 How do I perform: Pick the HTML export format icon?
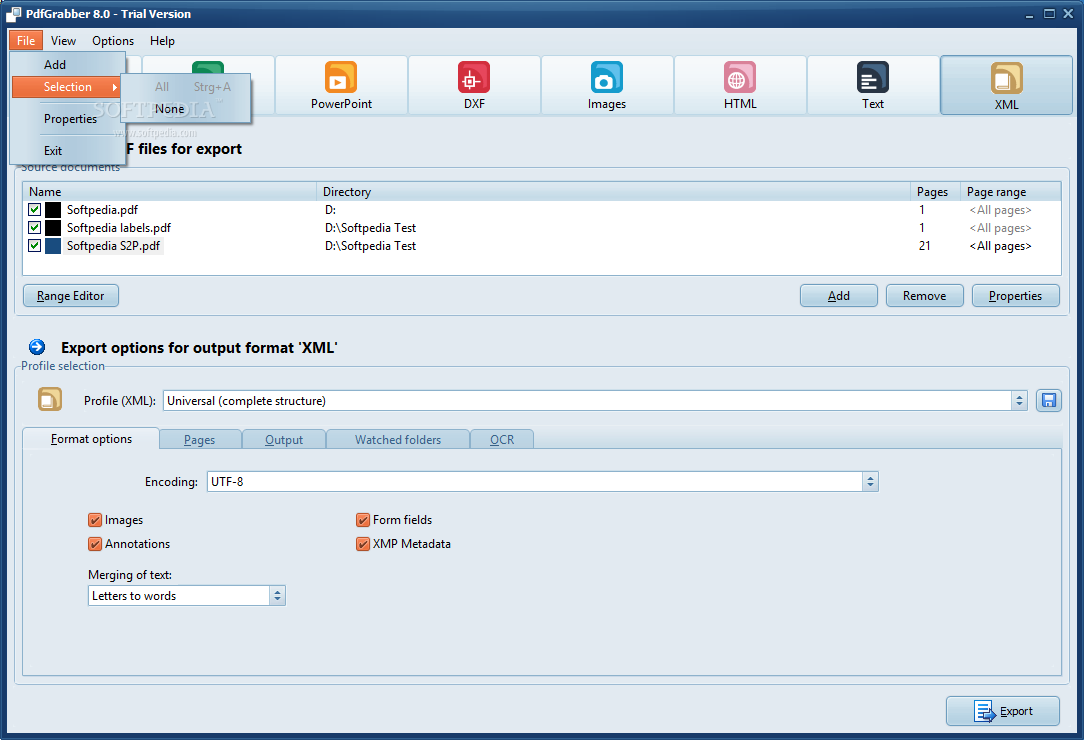coord(740,77)
